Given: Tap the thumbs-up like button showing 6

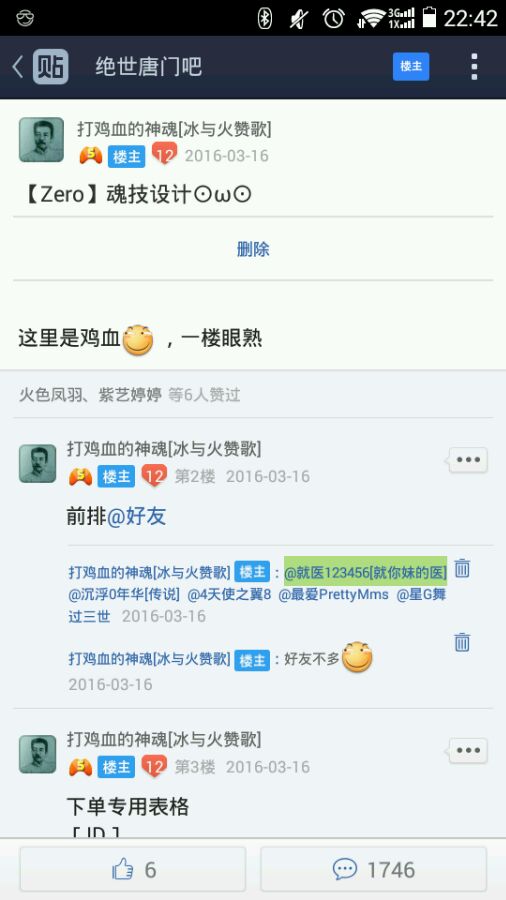Looking at the screenshot, I should point(133,870).
